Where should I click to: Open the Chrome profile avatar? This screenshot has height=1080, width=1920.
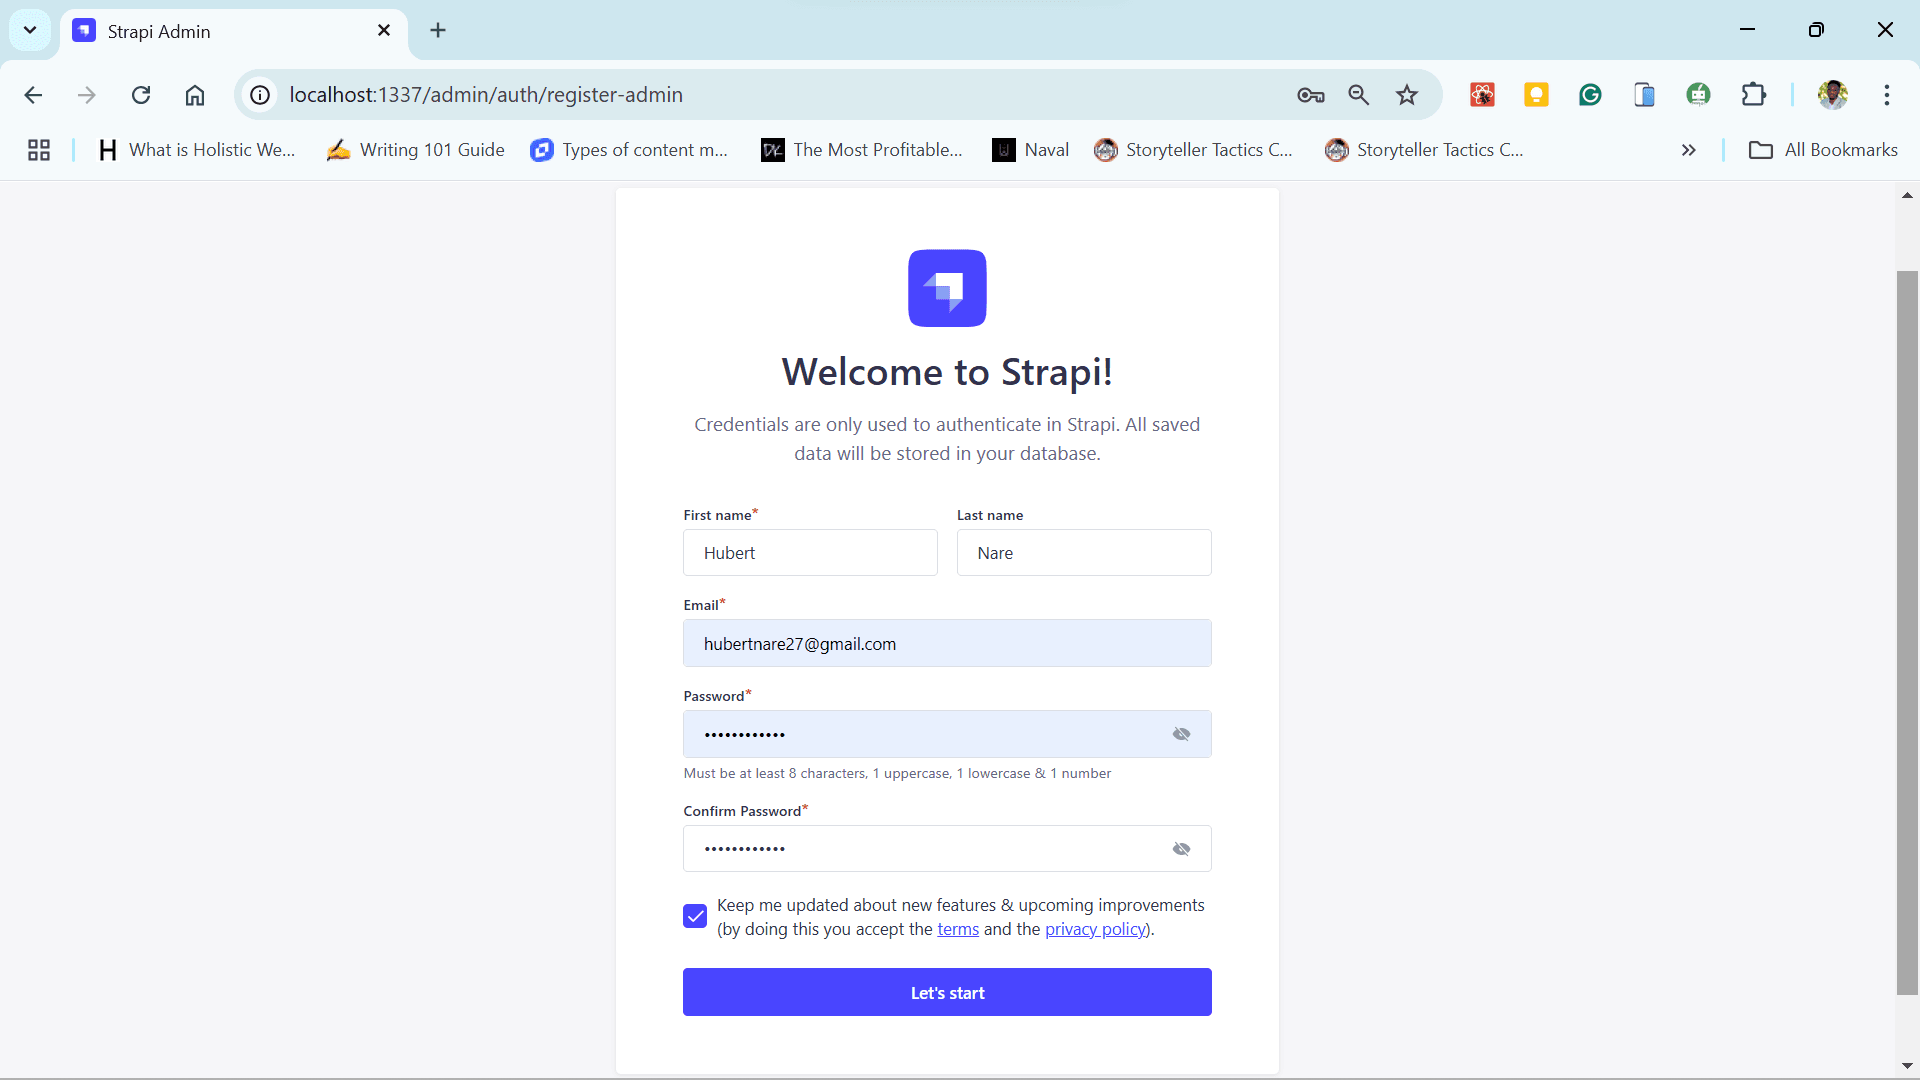pos(1833,95)
